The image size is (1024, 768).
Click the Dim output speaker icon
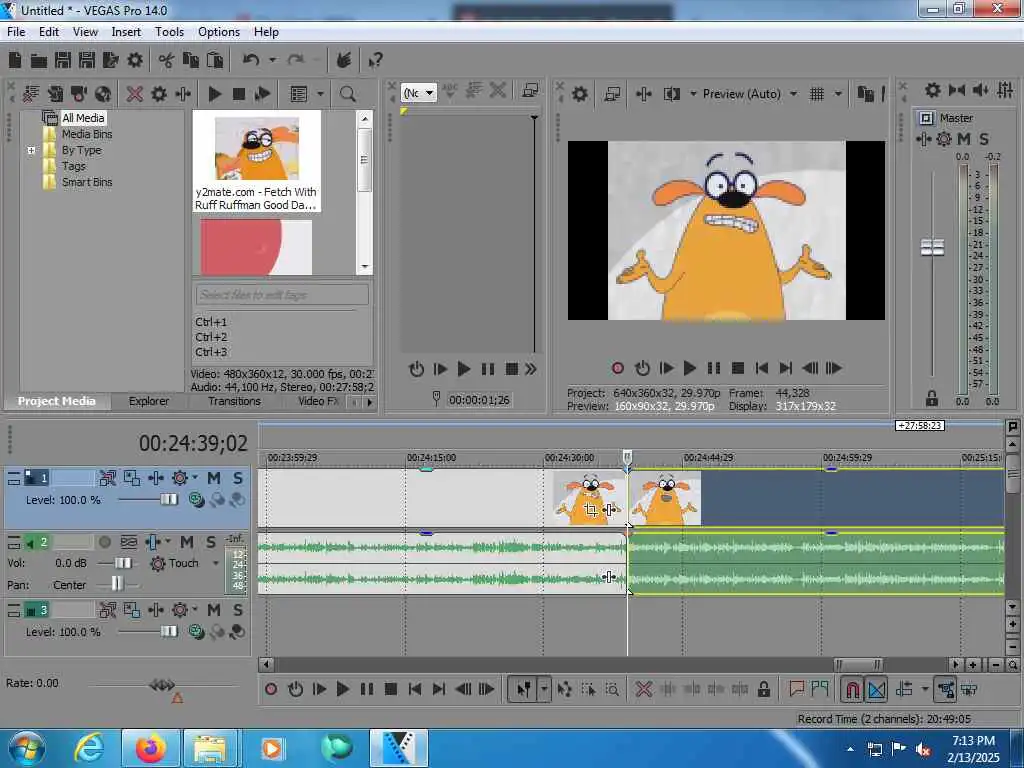point(980,90)
